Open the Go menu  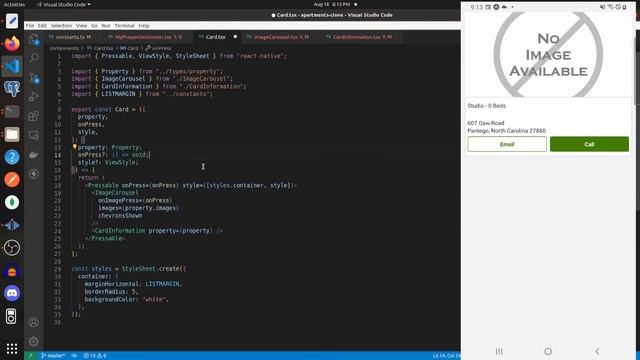tap(94, 25)
